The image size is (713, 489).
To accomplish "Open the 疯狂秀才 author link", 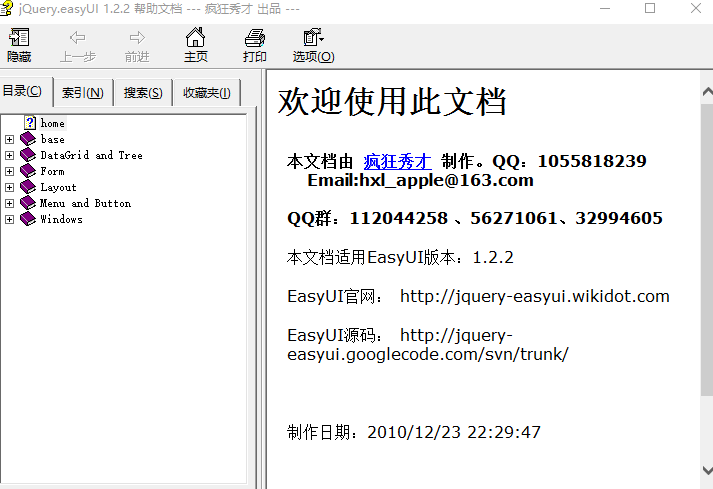I will [397, 161].
